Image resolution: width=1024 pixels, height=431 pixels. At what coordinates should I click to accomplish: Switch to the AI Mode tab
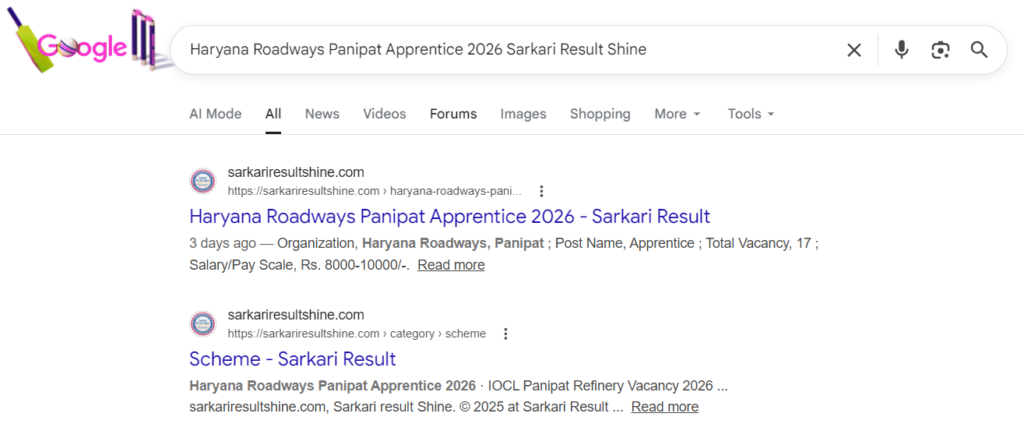click(x=215, y=114)
